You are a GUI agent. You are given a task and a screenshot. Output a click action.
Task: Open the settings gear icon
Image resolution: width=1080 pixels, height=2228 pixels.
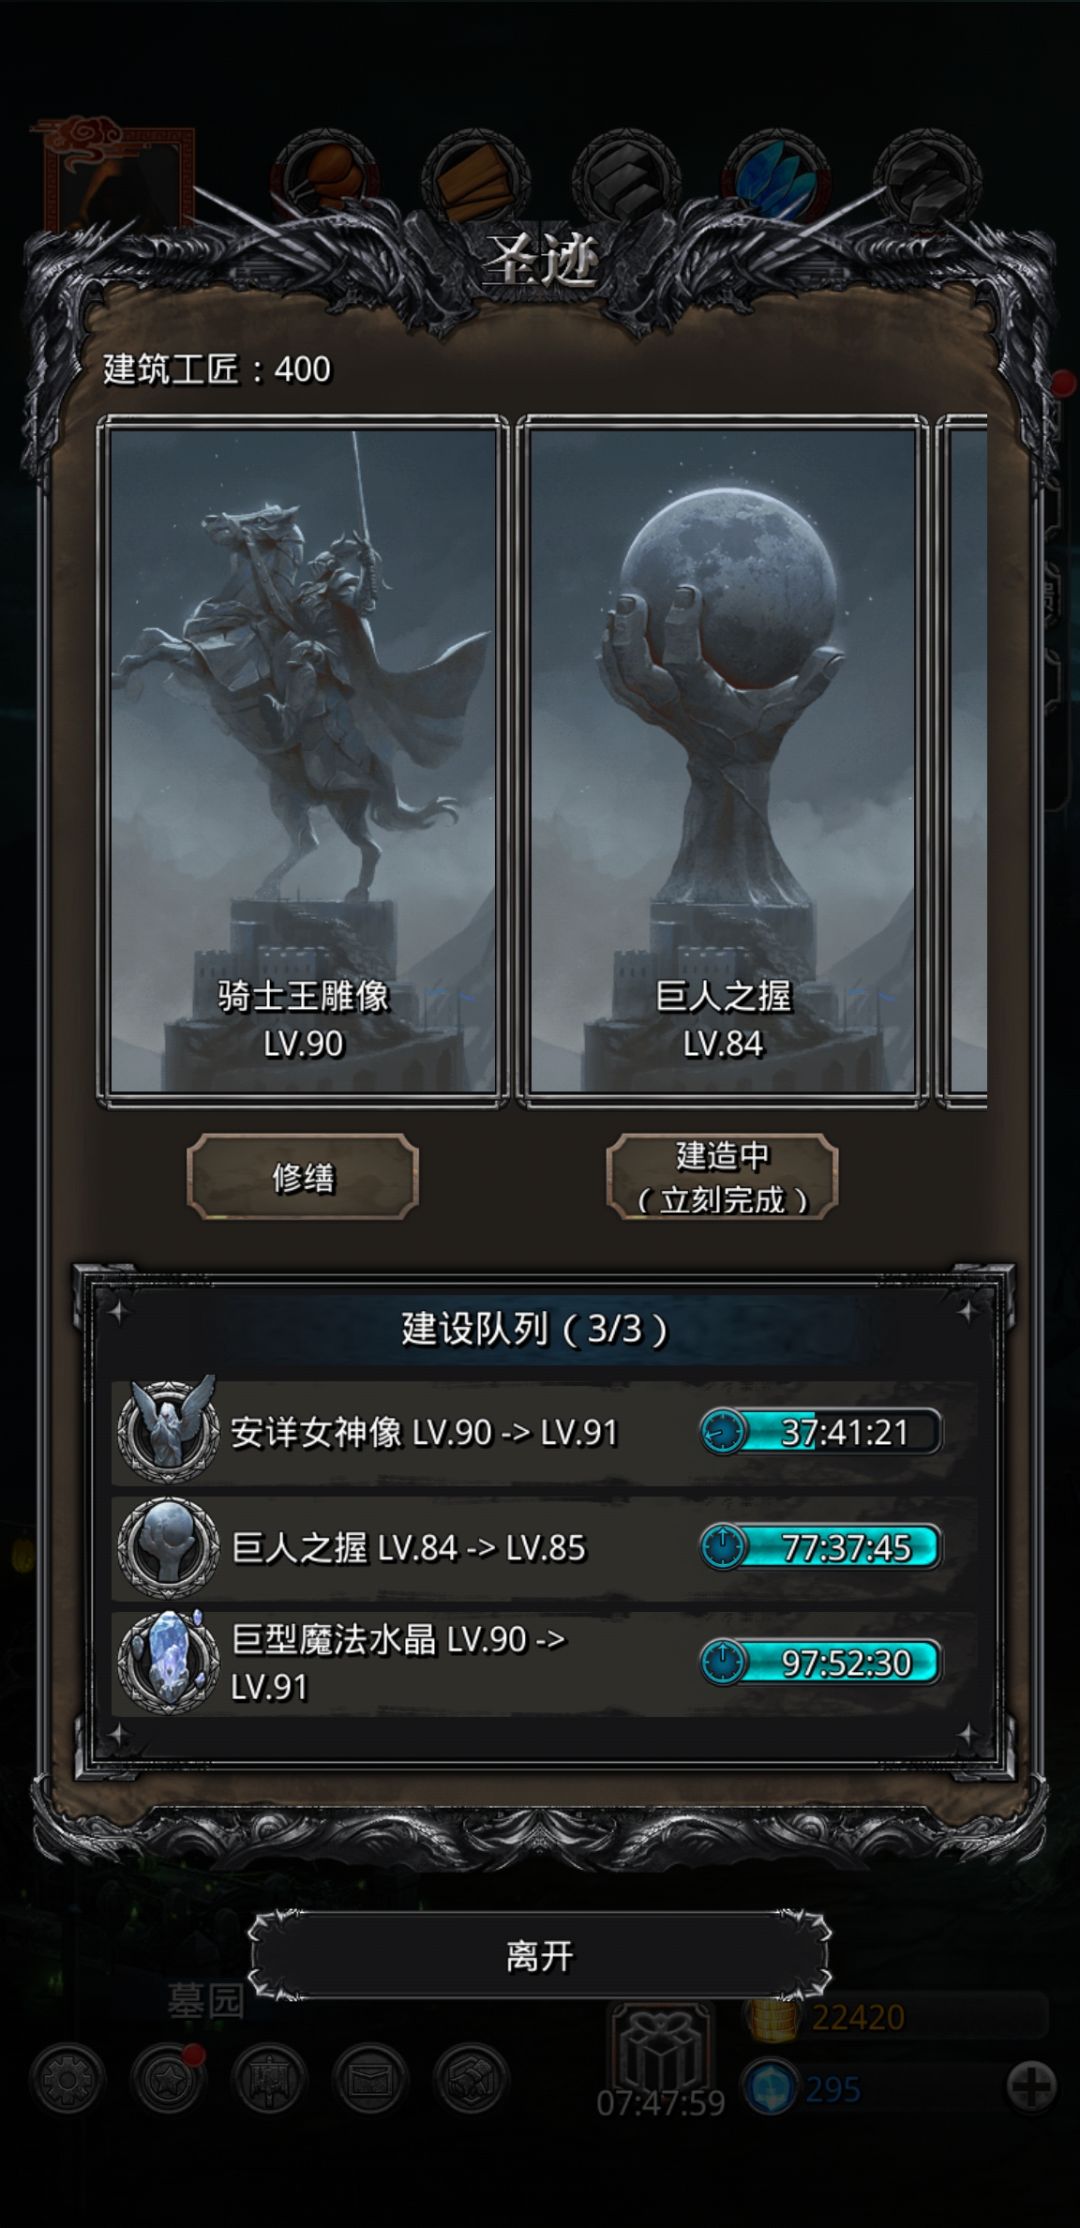pyautogui.click(x=67, y=2080)
